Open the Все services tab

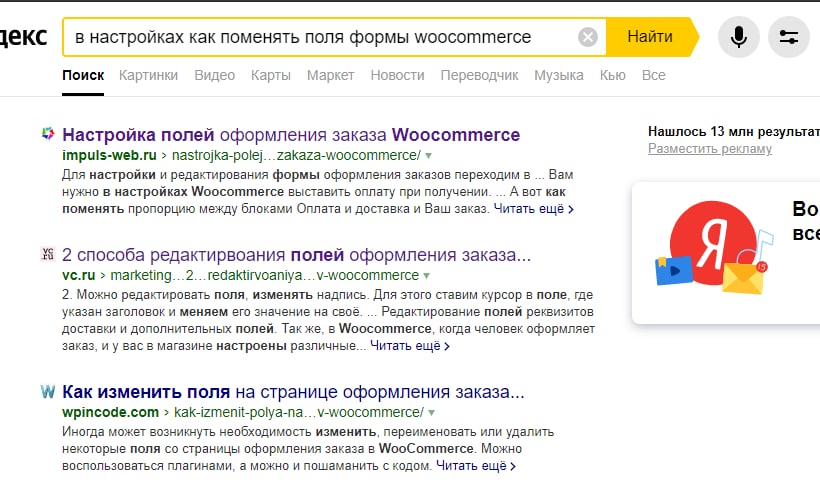tap(654, 75)
